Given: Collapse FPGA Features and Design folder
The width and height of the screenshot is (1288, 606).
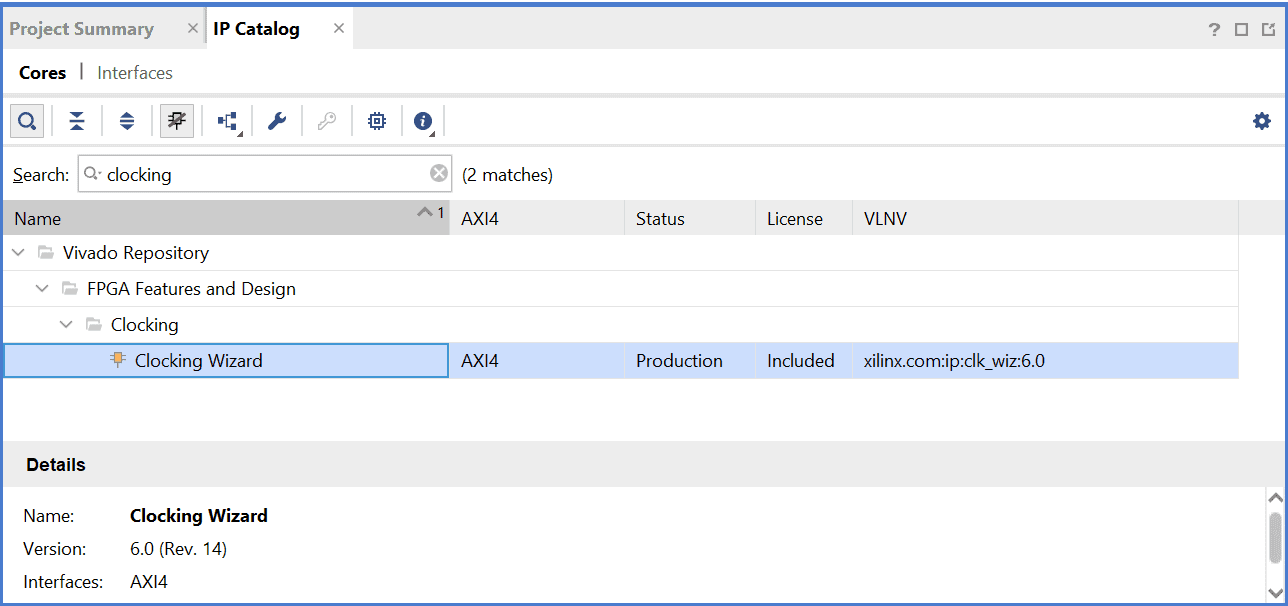Looking at the screenshot, I should [x=42, y=289].
